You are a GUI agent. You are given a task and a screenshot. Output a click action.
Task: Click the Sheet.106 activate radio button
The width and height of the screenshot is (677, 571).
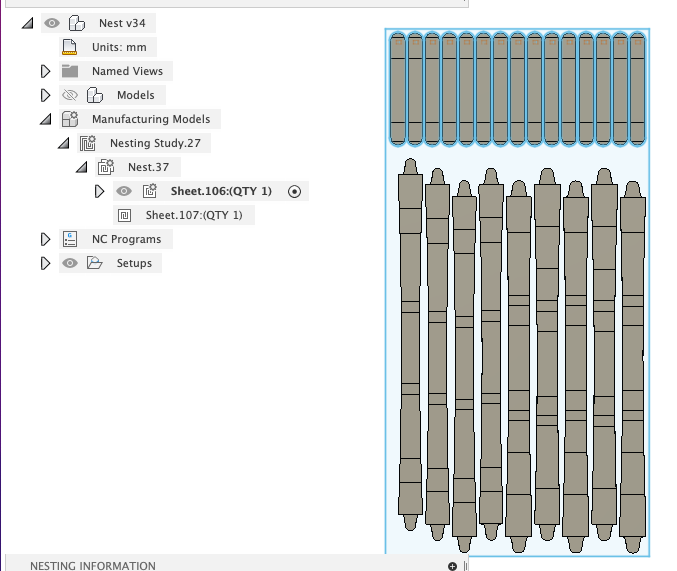294,191
